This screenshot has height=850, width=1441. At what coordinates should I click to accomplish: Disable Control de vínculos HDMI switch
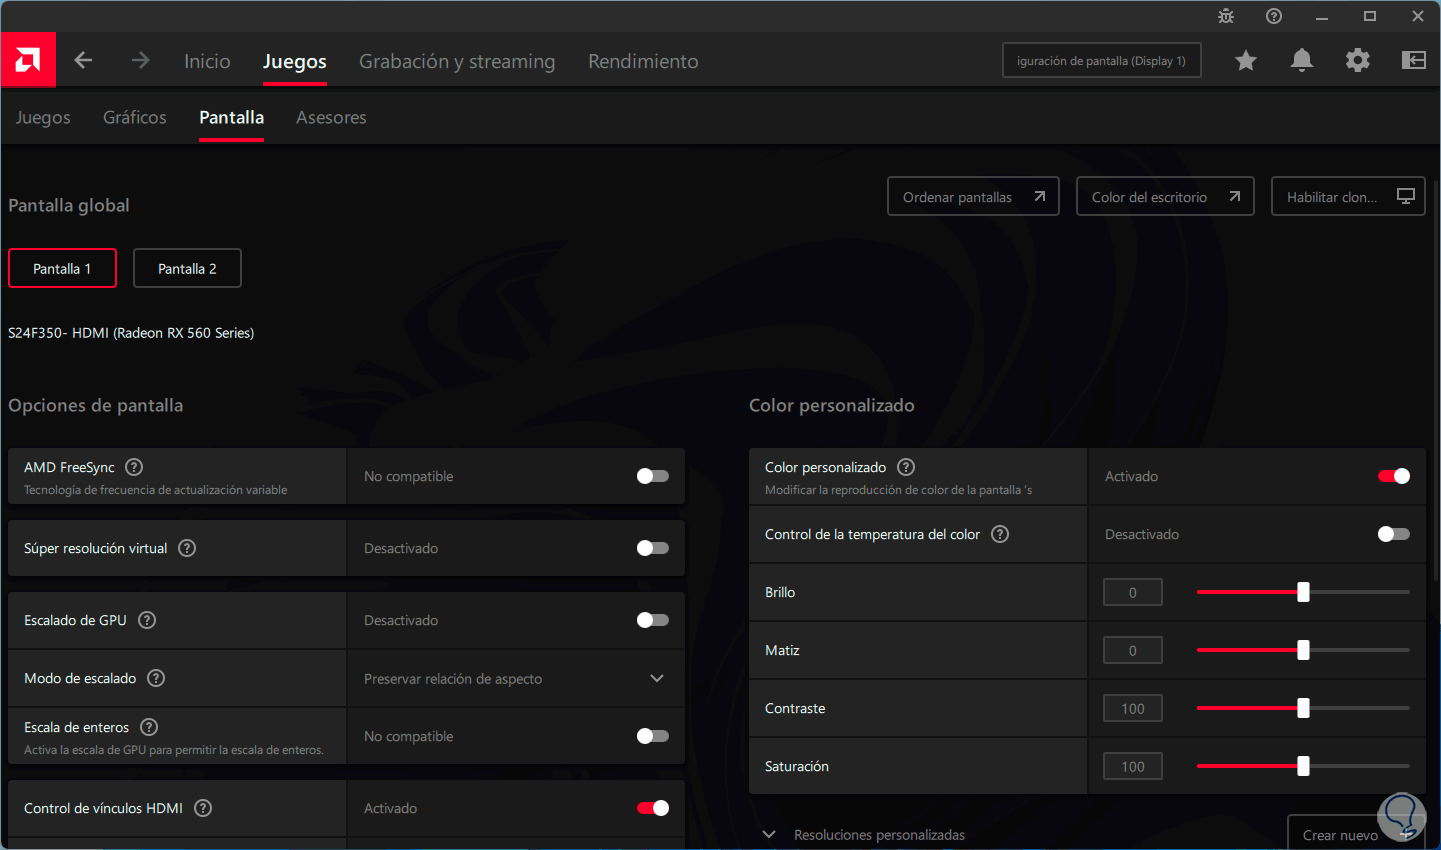(x=653, y=808)
